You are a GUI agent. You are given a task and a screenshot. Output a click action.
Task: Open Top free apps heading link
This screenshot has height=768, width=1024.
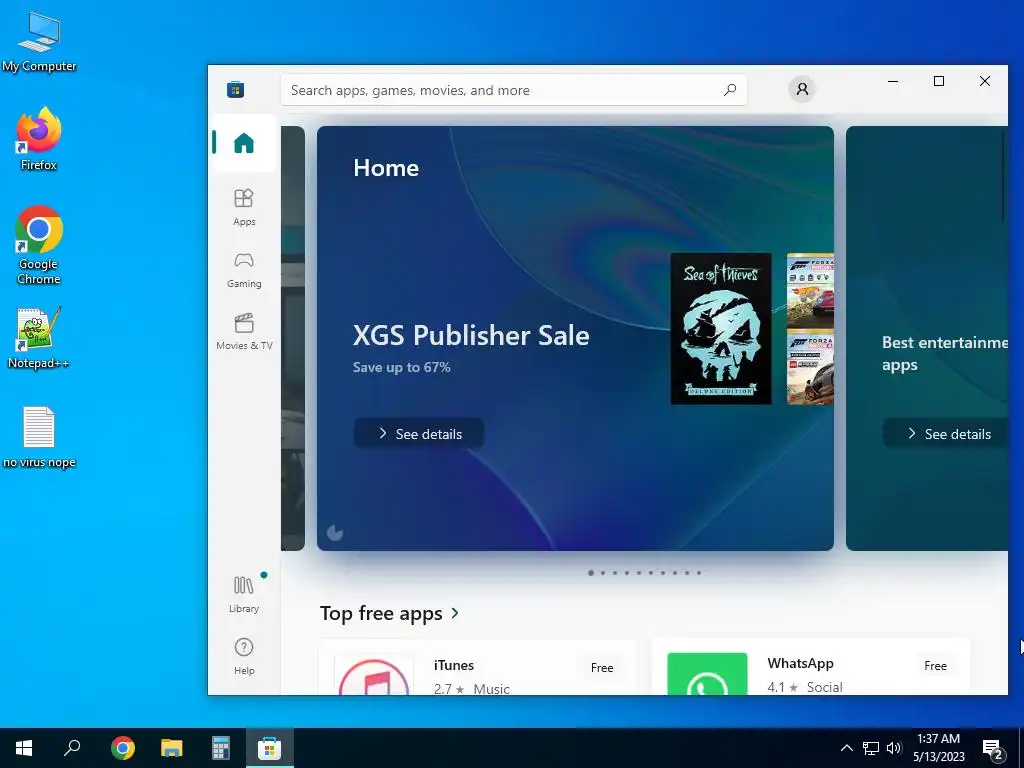(381, 613)
